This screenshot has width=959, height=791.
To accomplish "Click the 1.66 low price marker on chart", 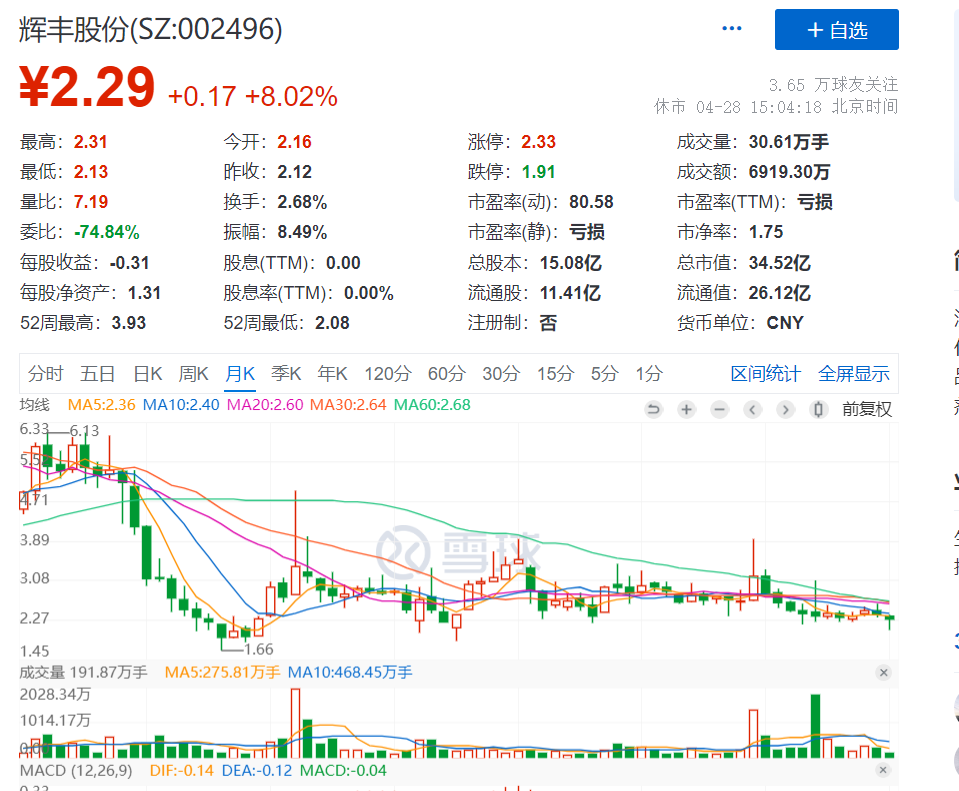I will click(258, 649).
